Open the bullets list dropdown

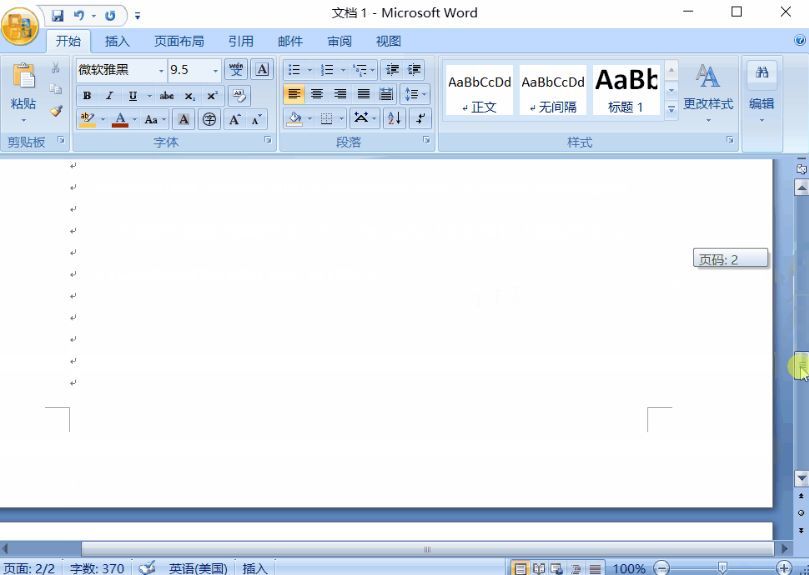tap(310, 70)
